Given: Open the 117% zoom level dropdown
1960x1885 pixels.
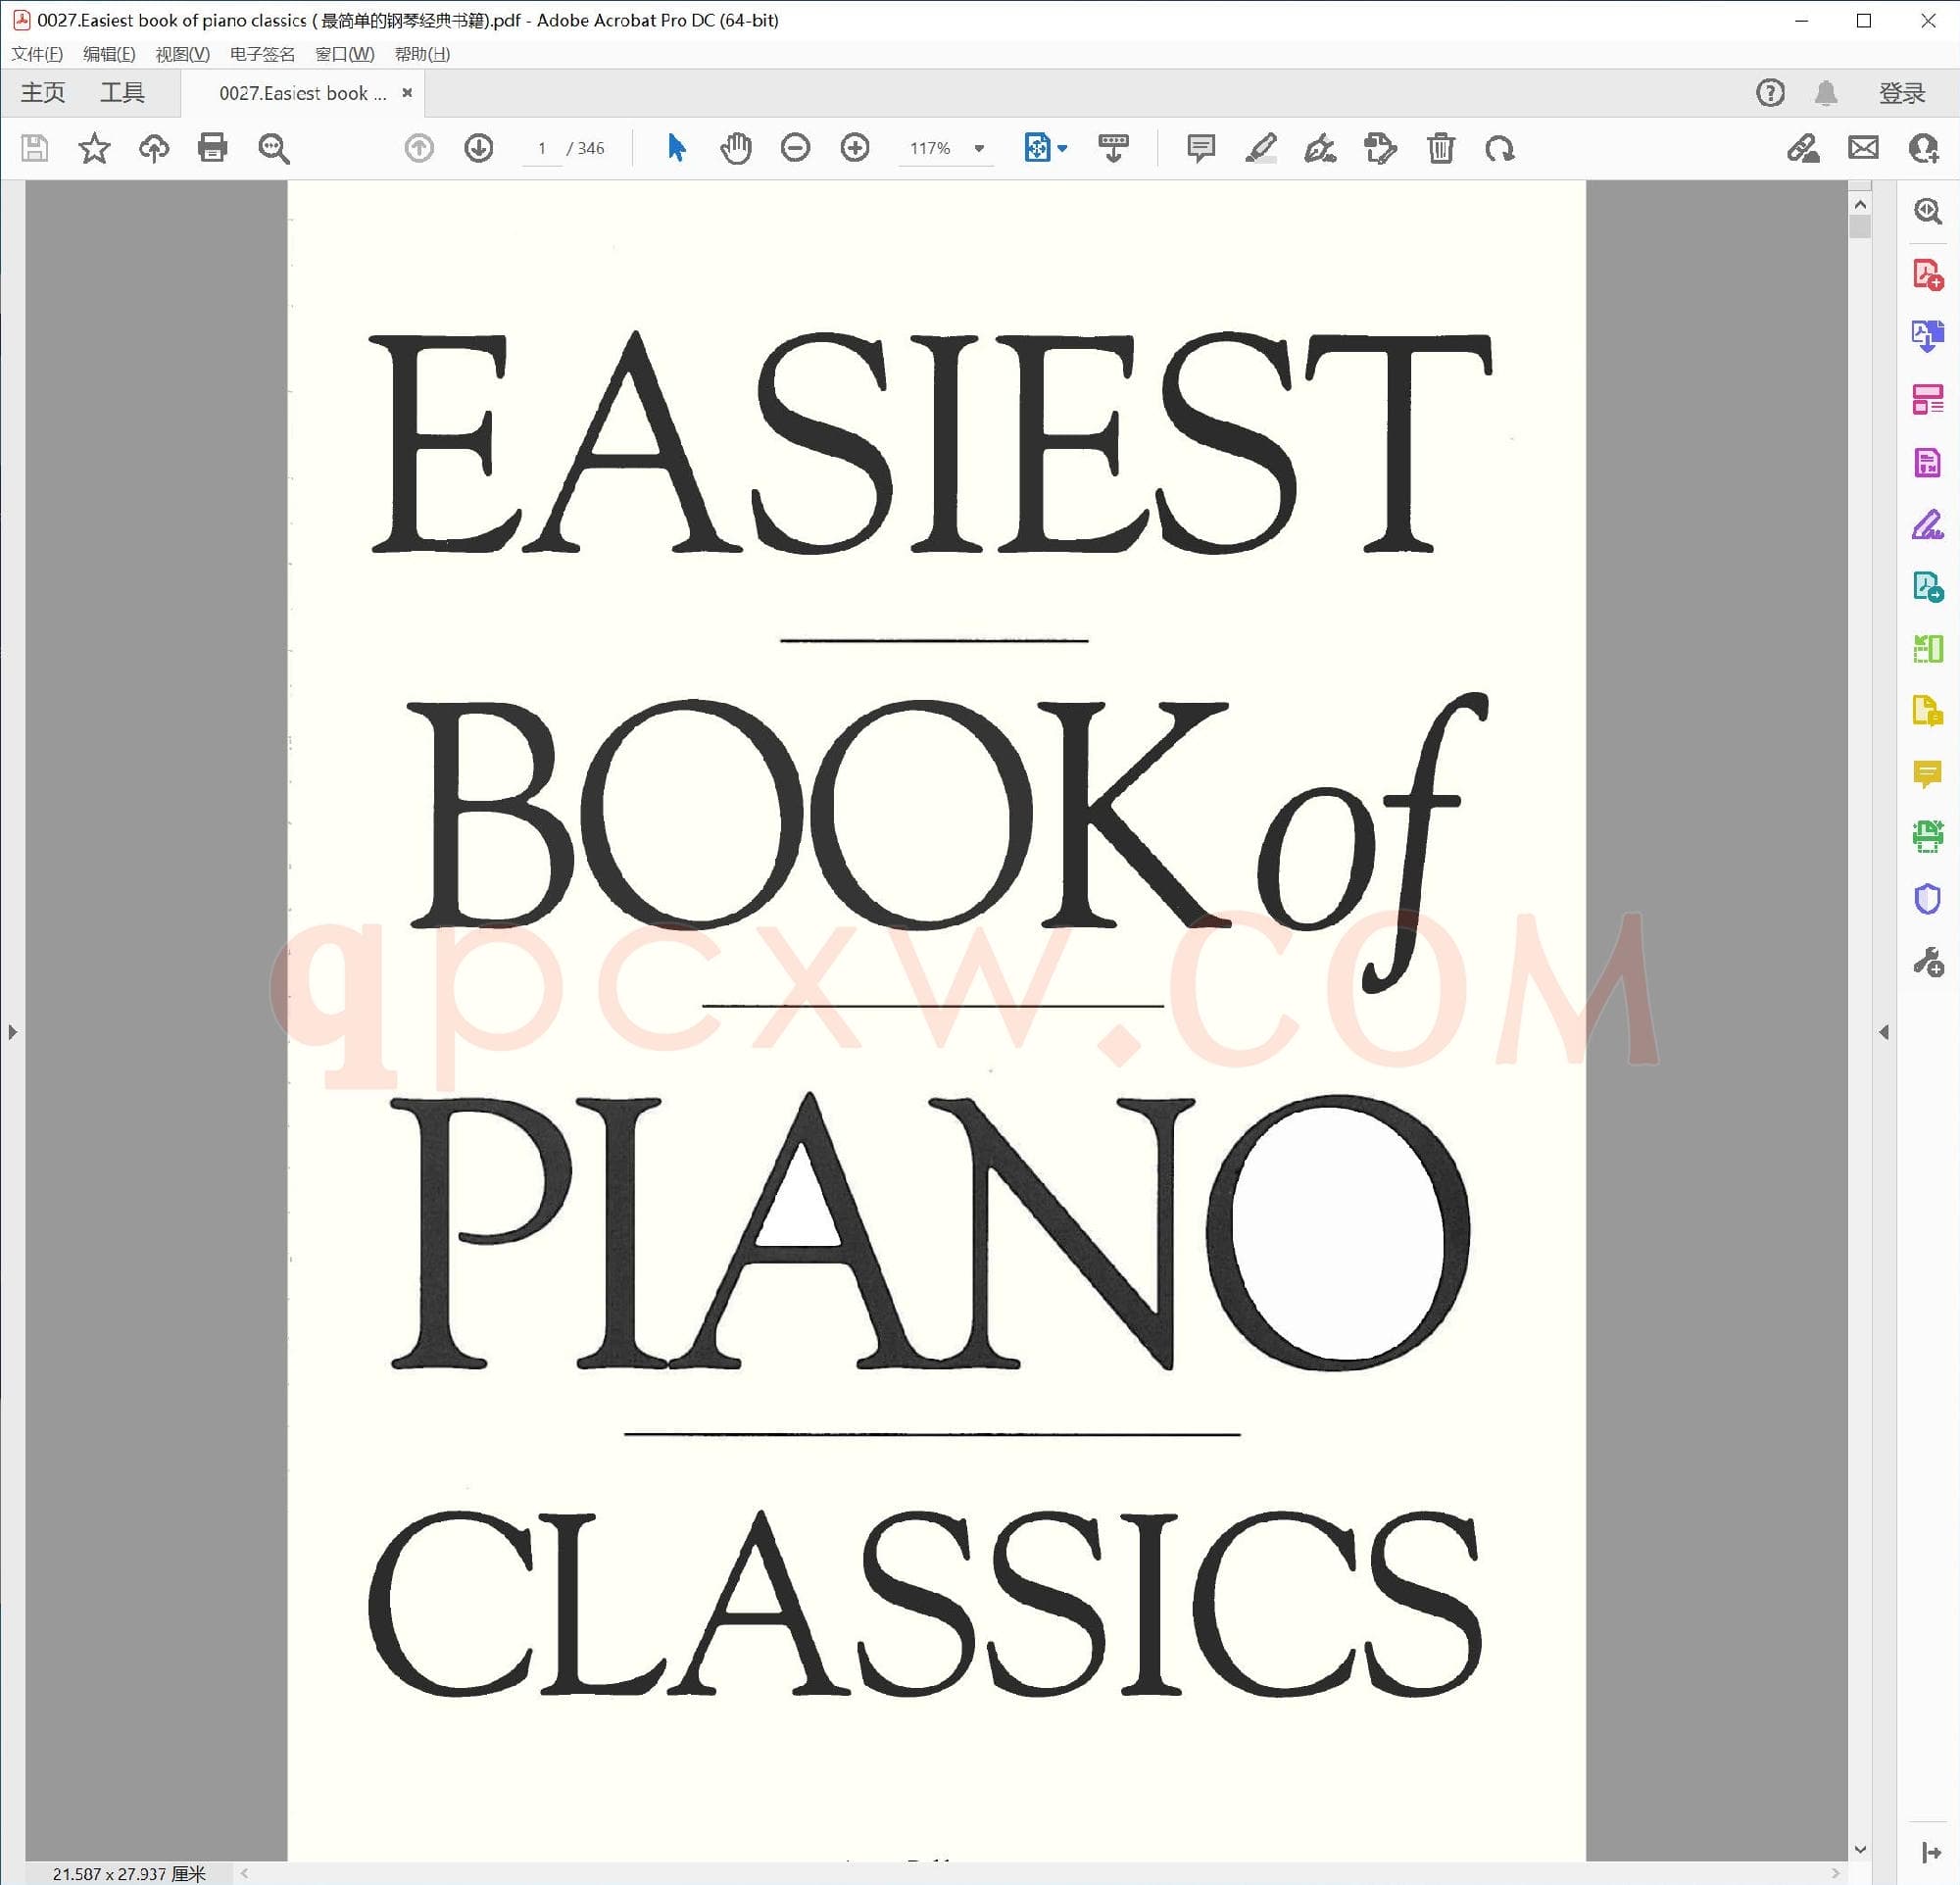Looking at the screenshot, I should click(x=979, y=148).
